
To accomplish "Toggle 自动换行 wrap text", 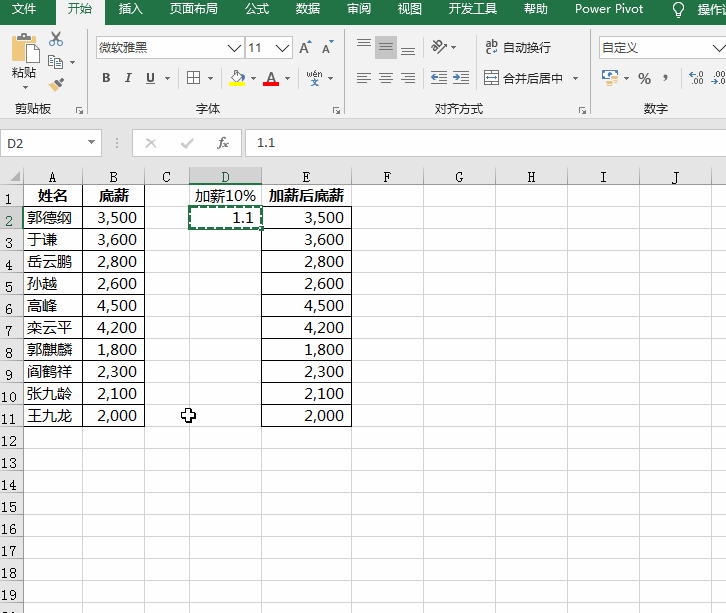I will (x=518, y=47).
